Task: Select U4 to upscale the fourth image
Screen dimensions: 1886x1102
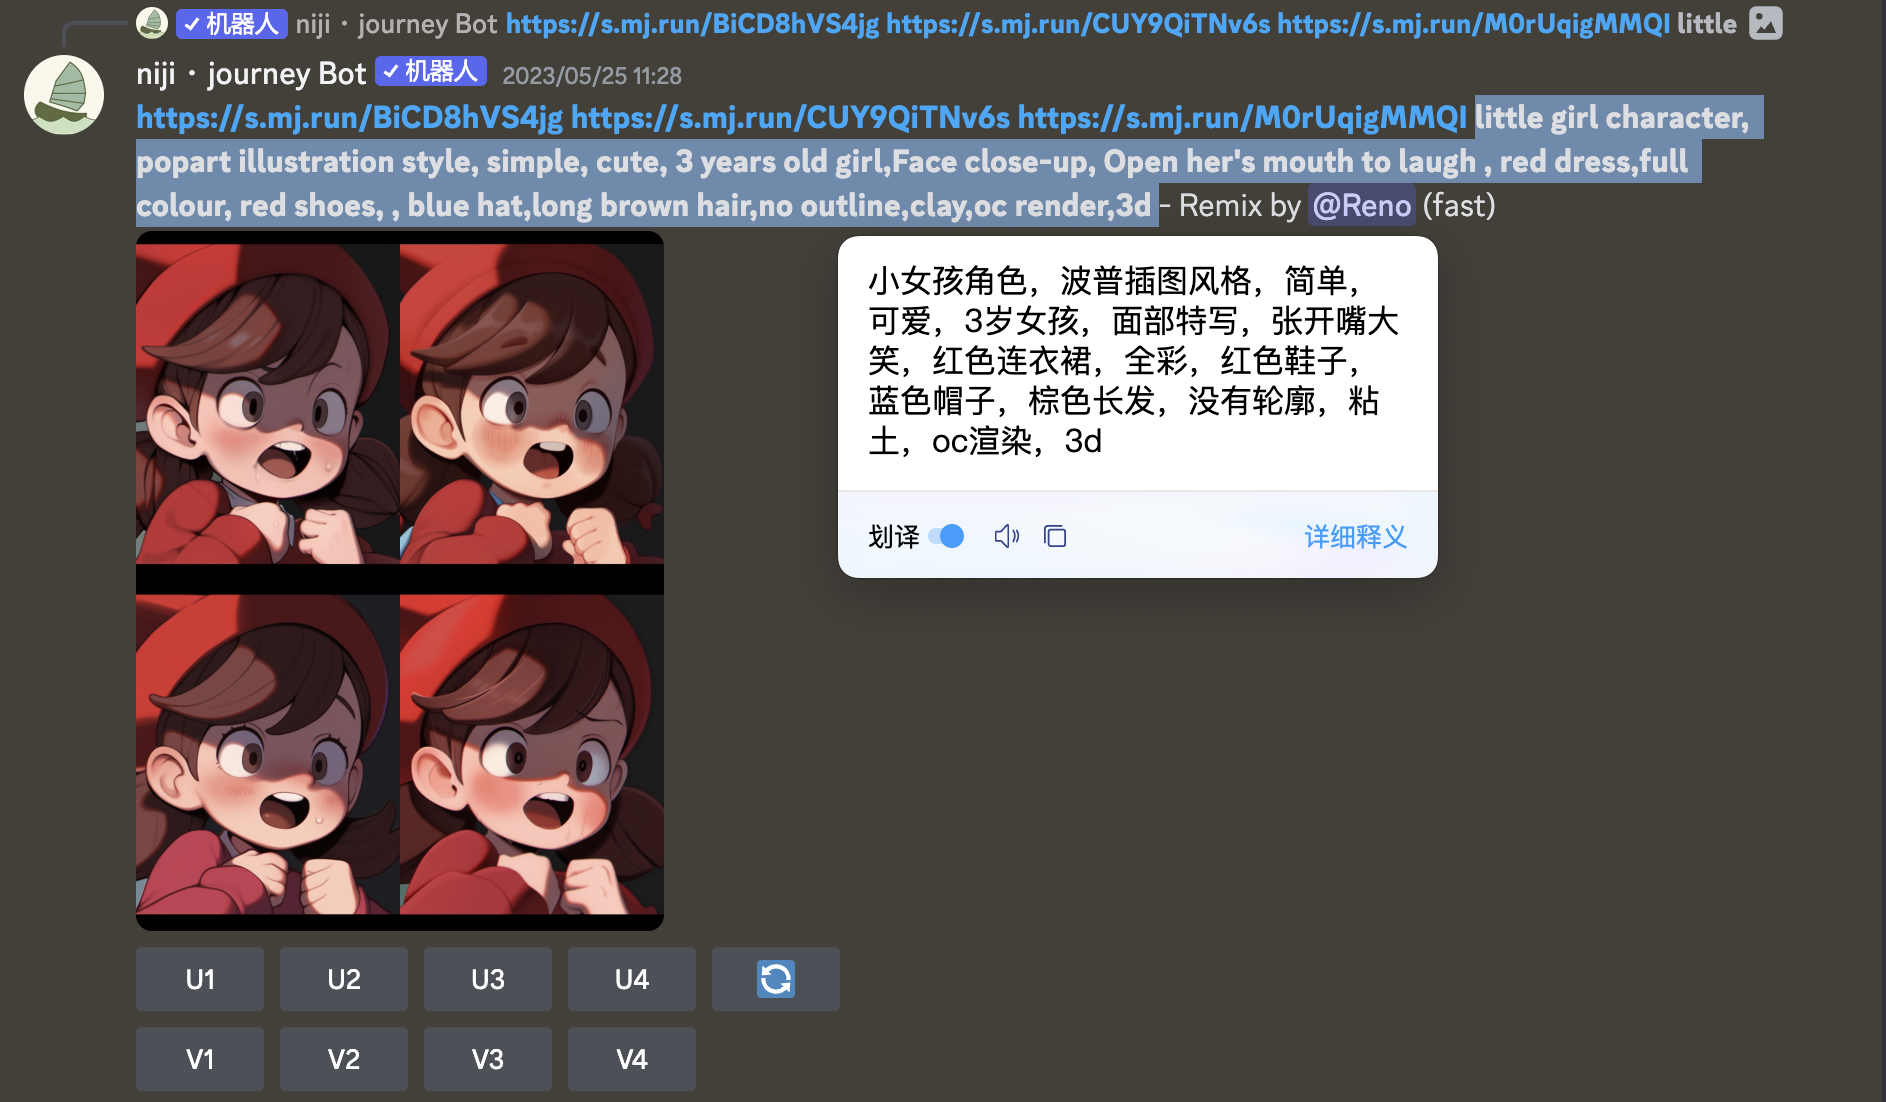Action: (x=632, y=979)
